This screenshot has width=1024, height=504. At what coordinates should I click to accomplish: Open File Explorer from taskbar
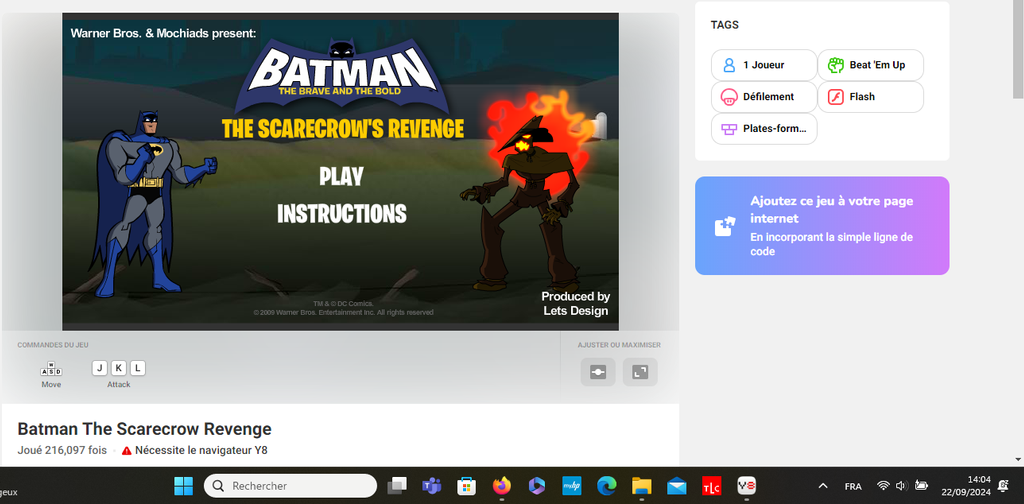click(x=641, y=486)
